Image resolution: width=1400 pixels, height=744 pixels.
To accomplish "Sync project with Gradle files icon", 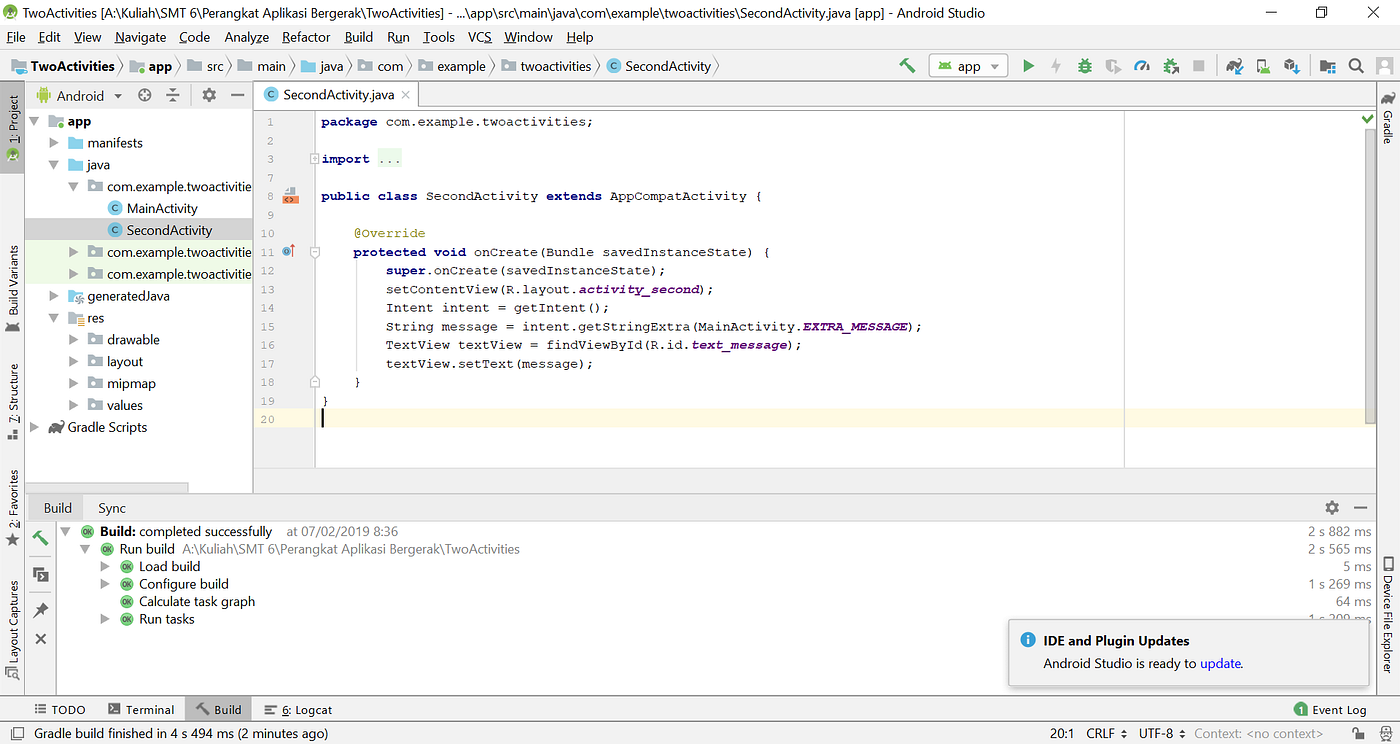I will click(1235, 66).
